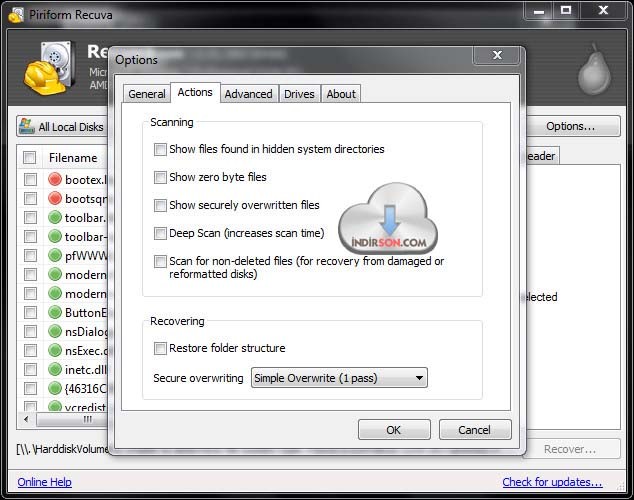Tick the checkbox for the bootex file row
Viewport: 634px width, 500px height.
tap(30, 179)
